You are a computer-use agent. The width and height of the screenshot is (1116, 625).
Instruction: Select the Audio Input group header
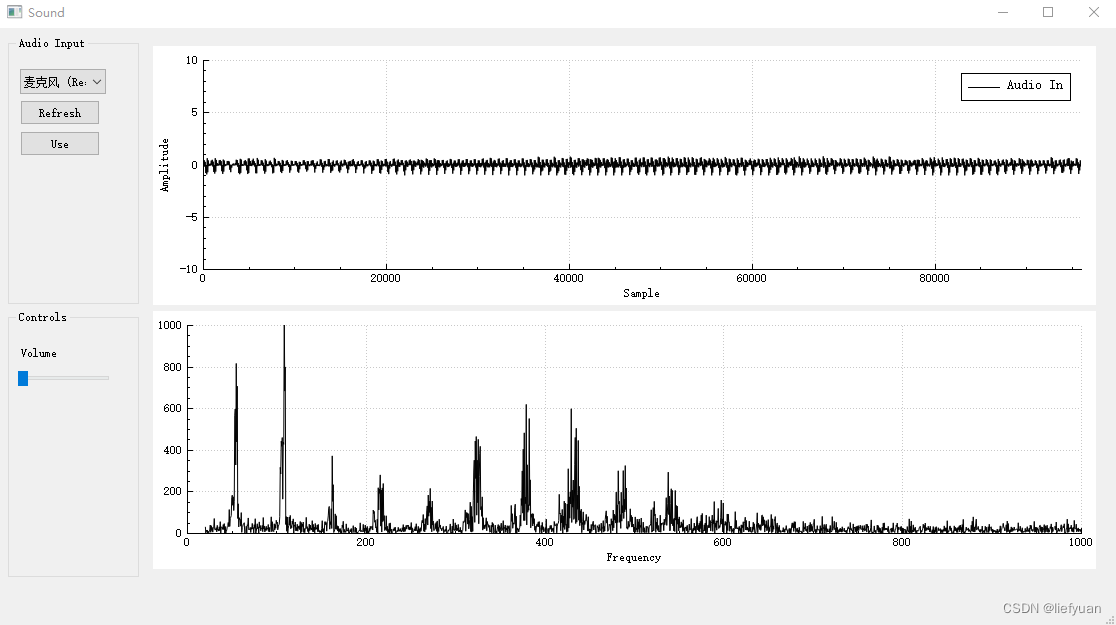50,43
